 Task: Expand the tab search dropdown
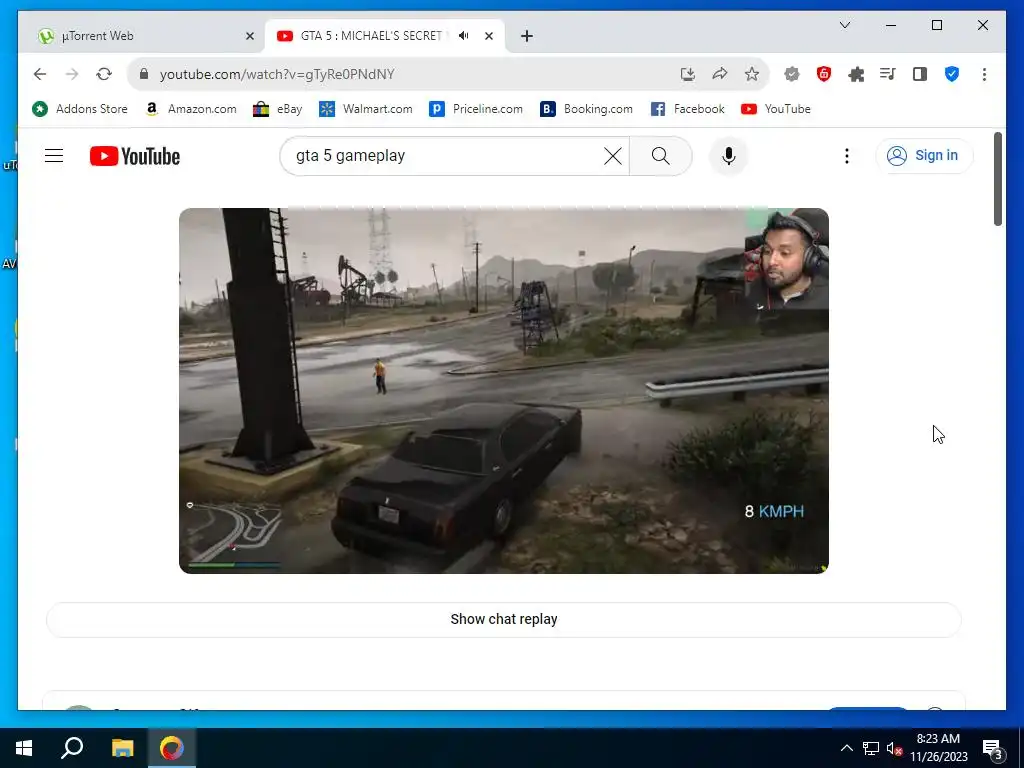point(844,25)
